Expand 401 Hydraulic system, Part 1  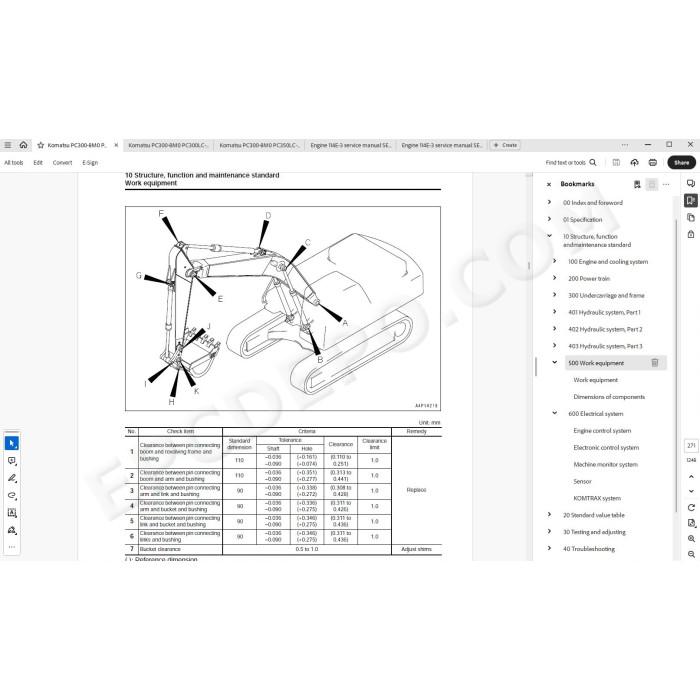click(x=555, y=312)
